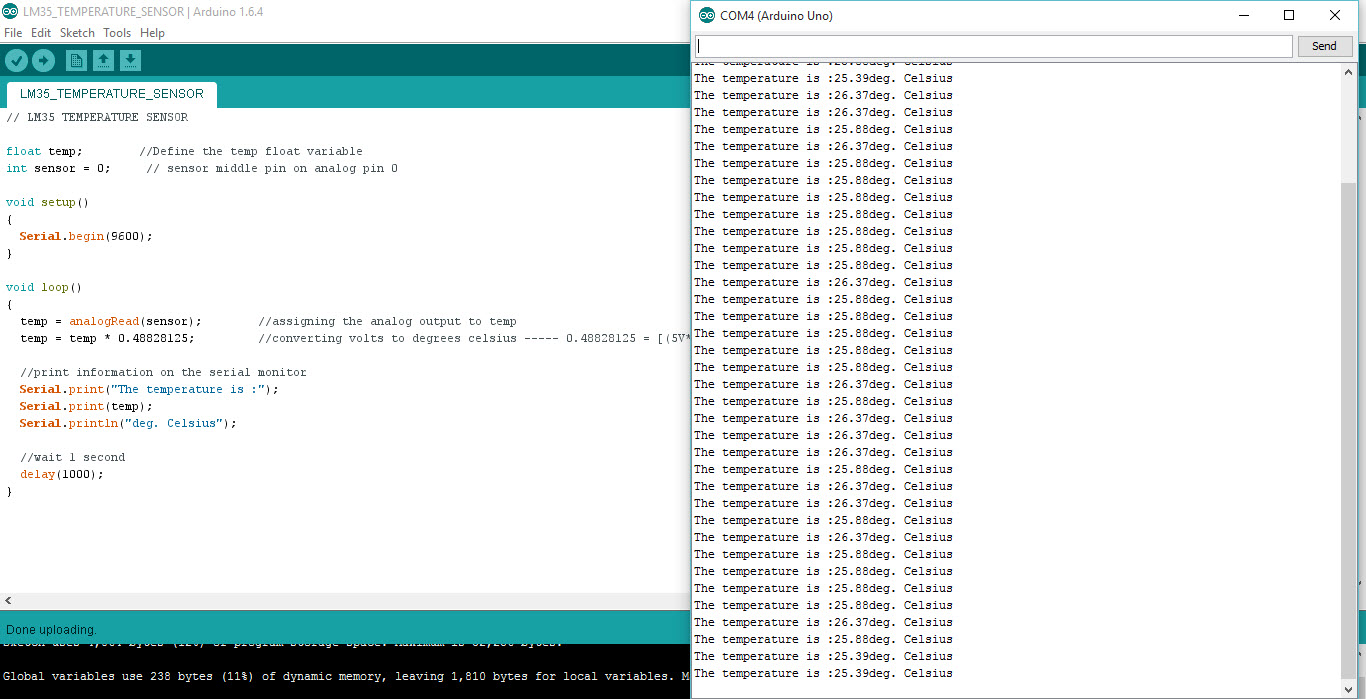The width and height of the screenshot is (1366, 699).
Task: Click 'void loop()' in the code
Action: click(x=44, y=287)
